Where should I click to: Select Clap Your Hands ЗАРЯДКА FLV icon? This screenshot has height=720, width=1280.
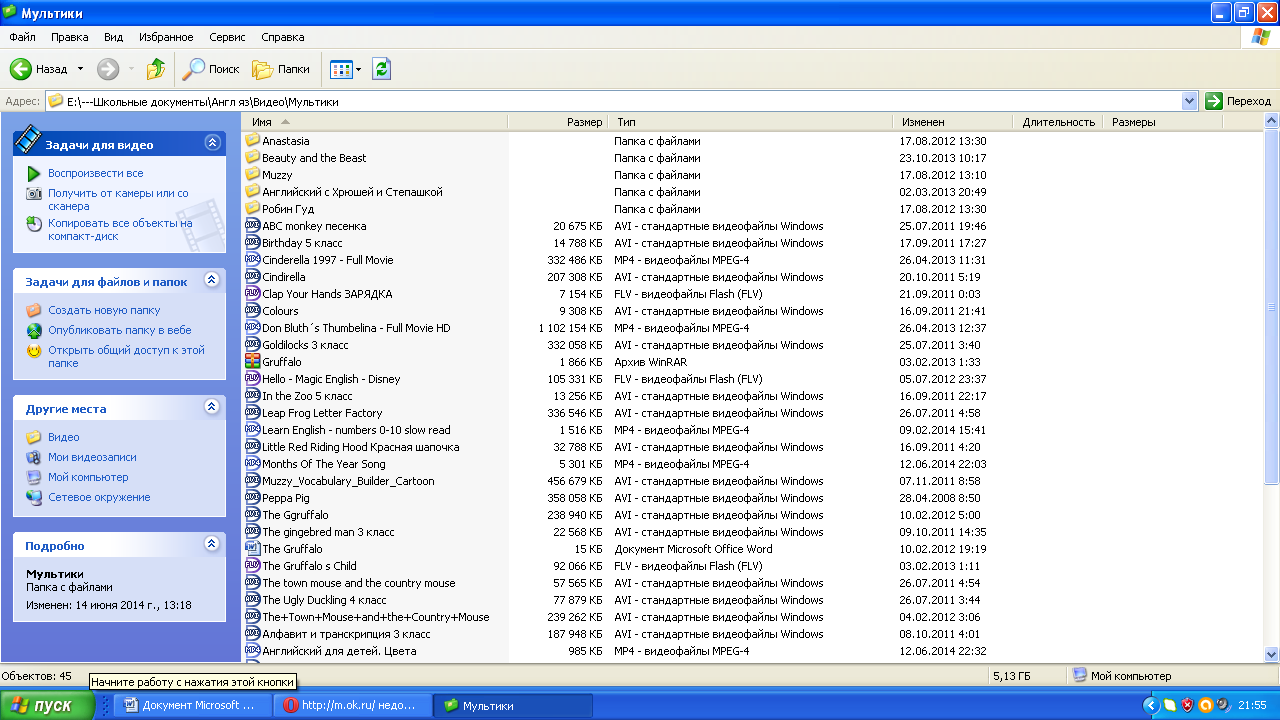tap(252, 294)
